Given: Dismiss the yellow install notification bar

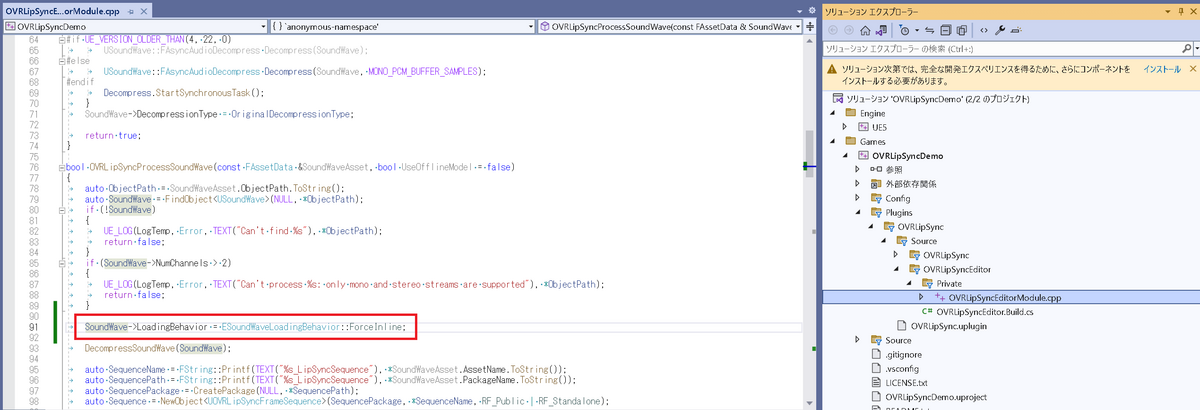Looking at the screenshot, I should 1193,70.
